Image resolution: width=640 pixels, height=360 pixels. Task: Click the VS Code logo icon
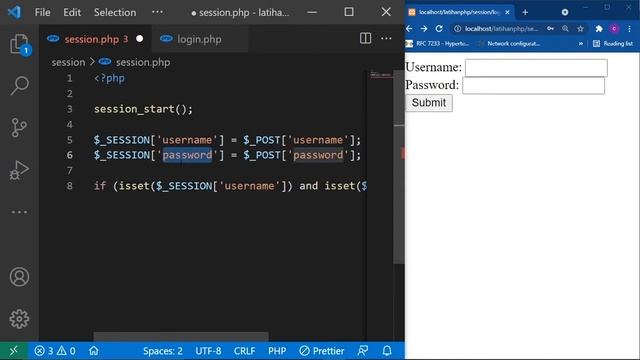(14, 12)
